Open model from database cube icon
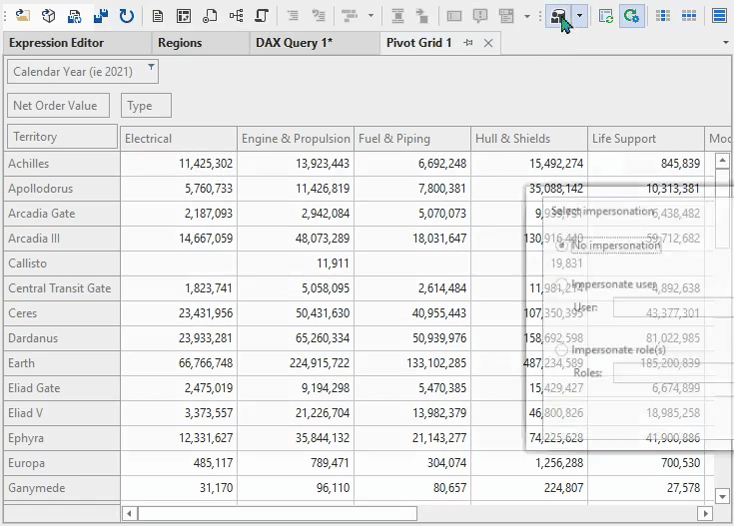Image resolution: width=734 pixels, height=526 pixels. 48,16
